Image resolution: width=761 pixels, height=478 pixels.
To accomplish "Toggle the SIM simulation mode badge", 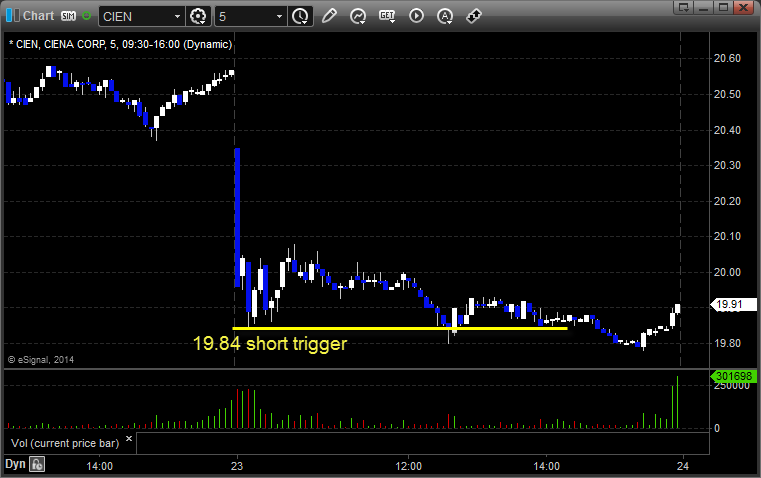I will [68, 16].
